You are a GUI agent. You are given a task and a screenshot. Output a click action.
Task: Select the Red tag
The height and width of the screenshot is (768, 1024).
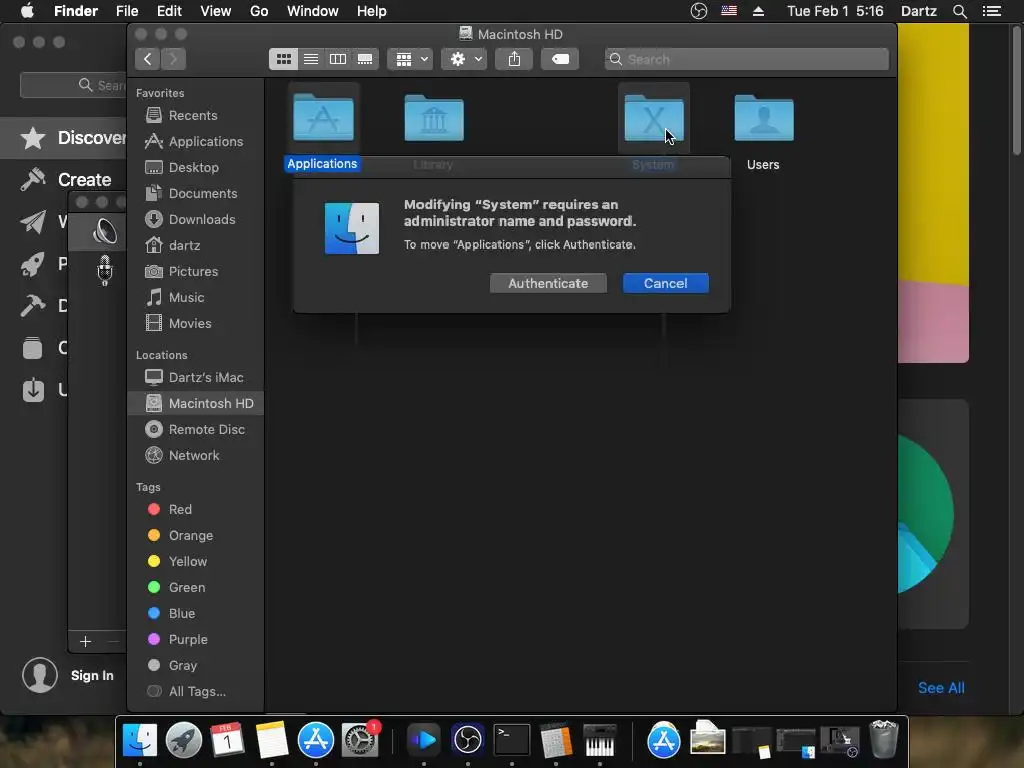pyautogui.click(x=196, y=509)
